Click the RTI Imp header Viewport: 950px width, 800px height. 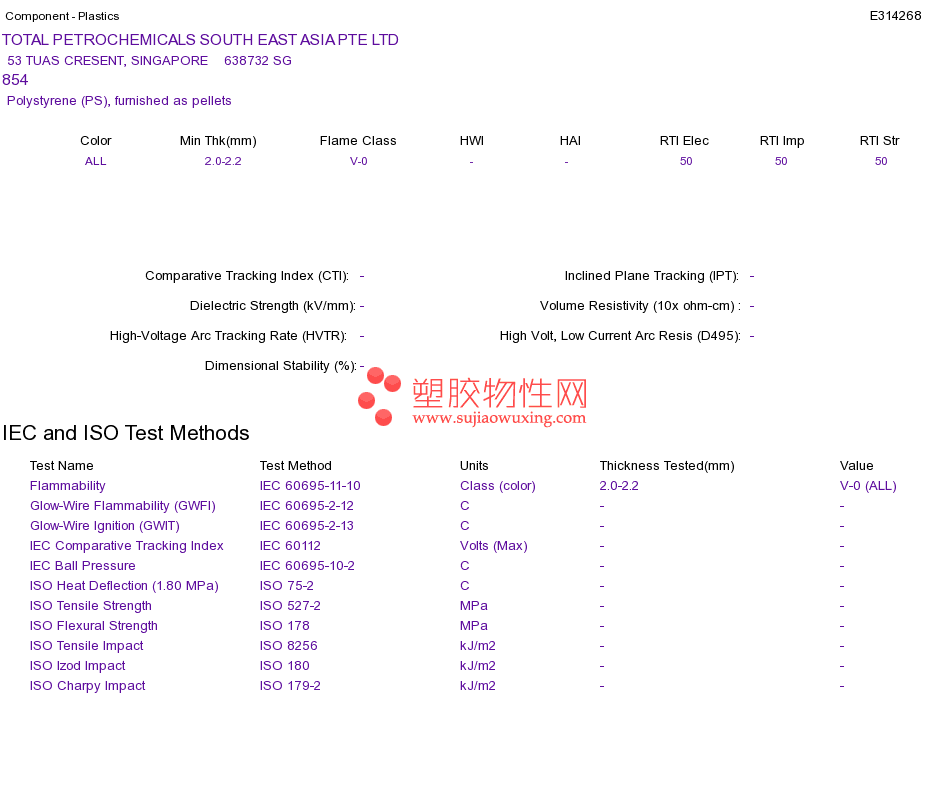782,141
